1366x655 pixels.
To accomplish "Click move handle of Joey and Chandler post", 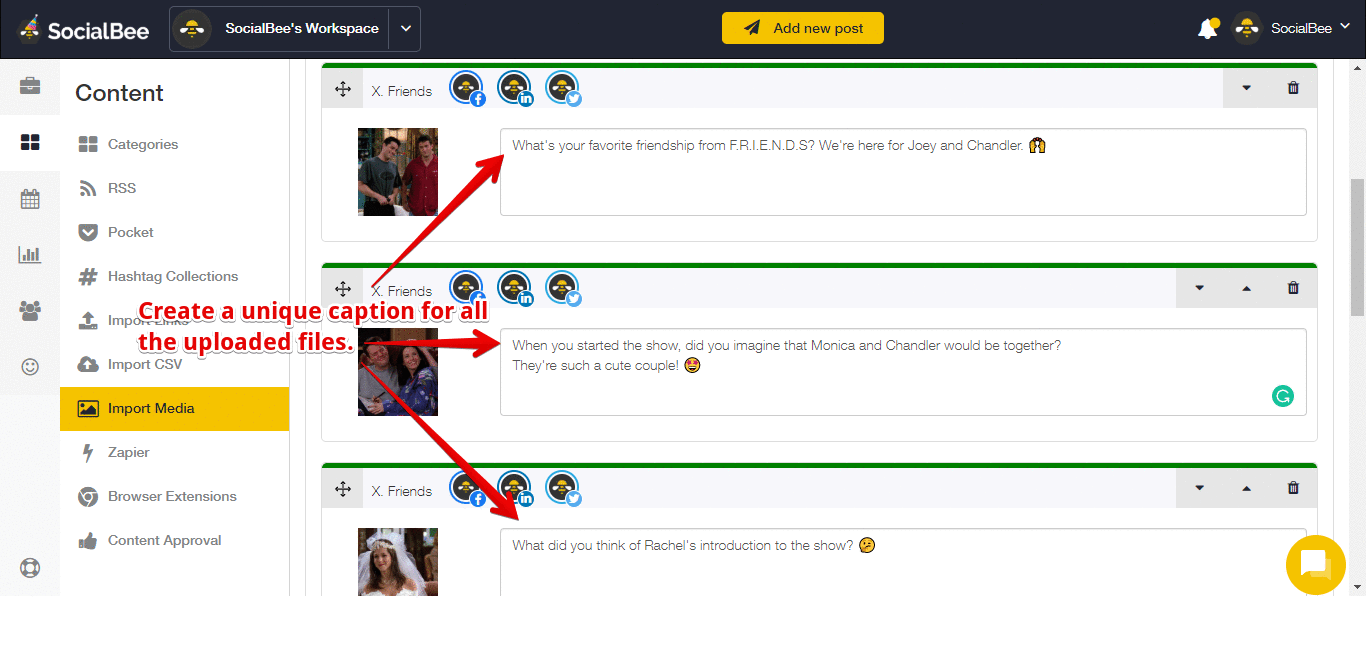I will (343, 89).
